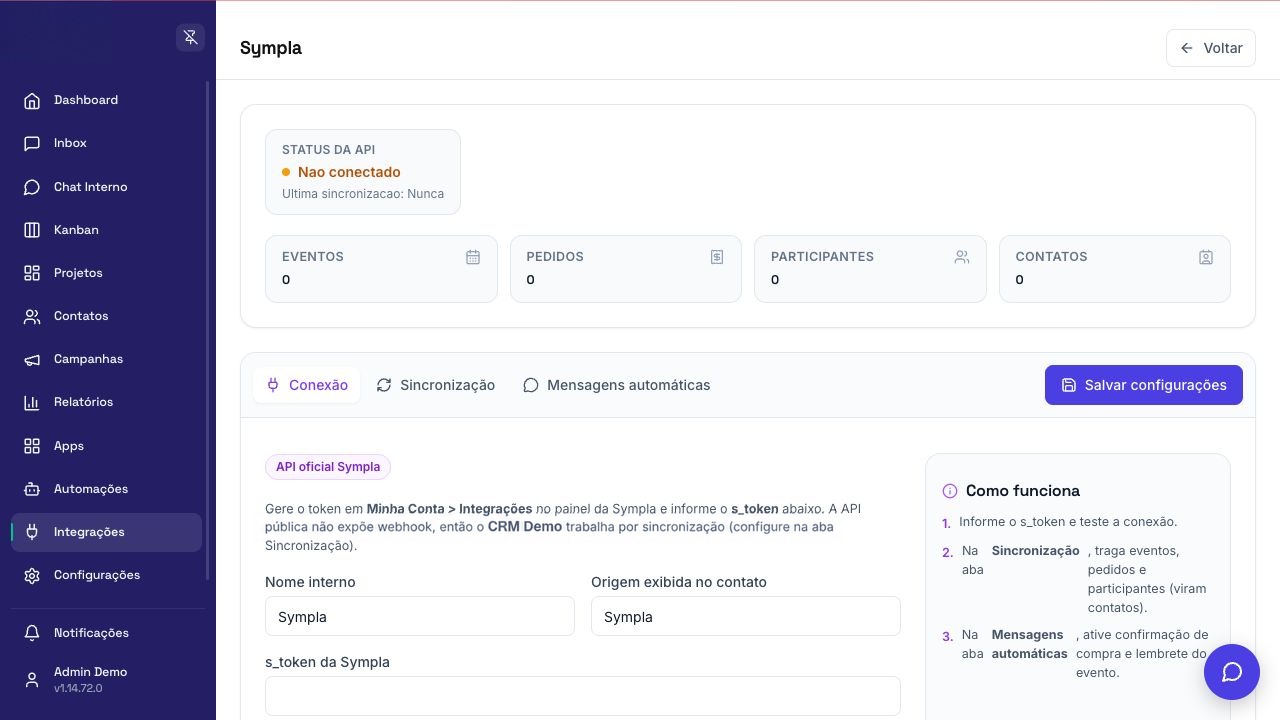
Task: Switch to the Sincronização tab
Action: pyautogui.click(x=435, y=385)
